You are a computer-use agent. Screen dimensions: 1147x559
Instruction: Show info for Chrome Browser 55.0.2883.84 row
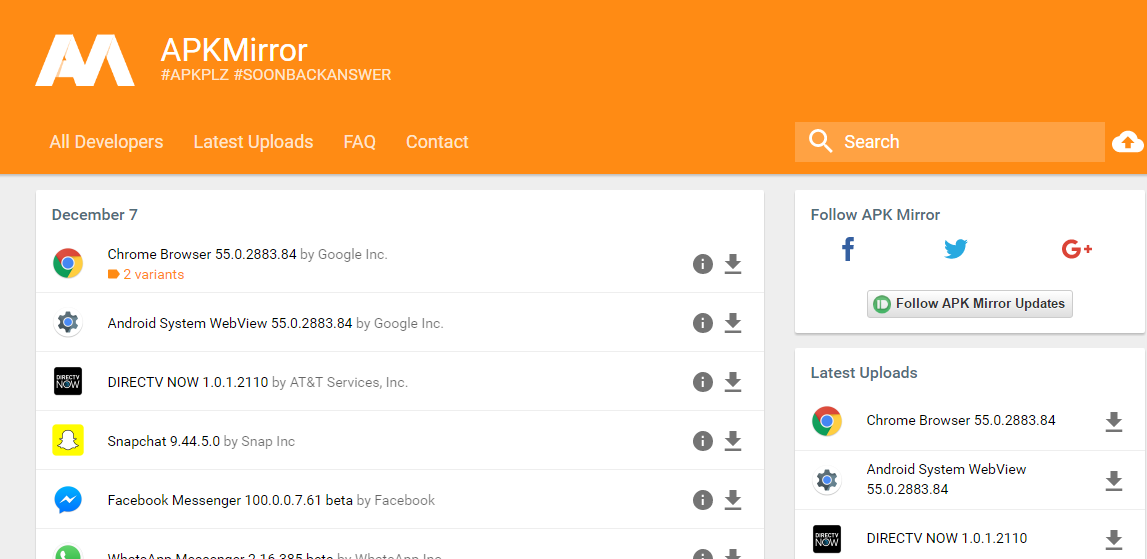(703, 263)
